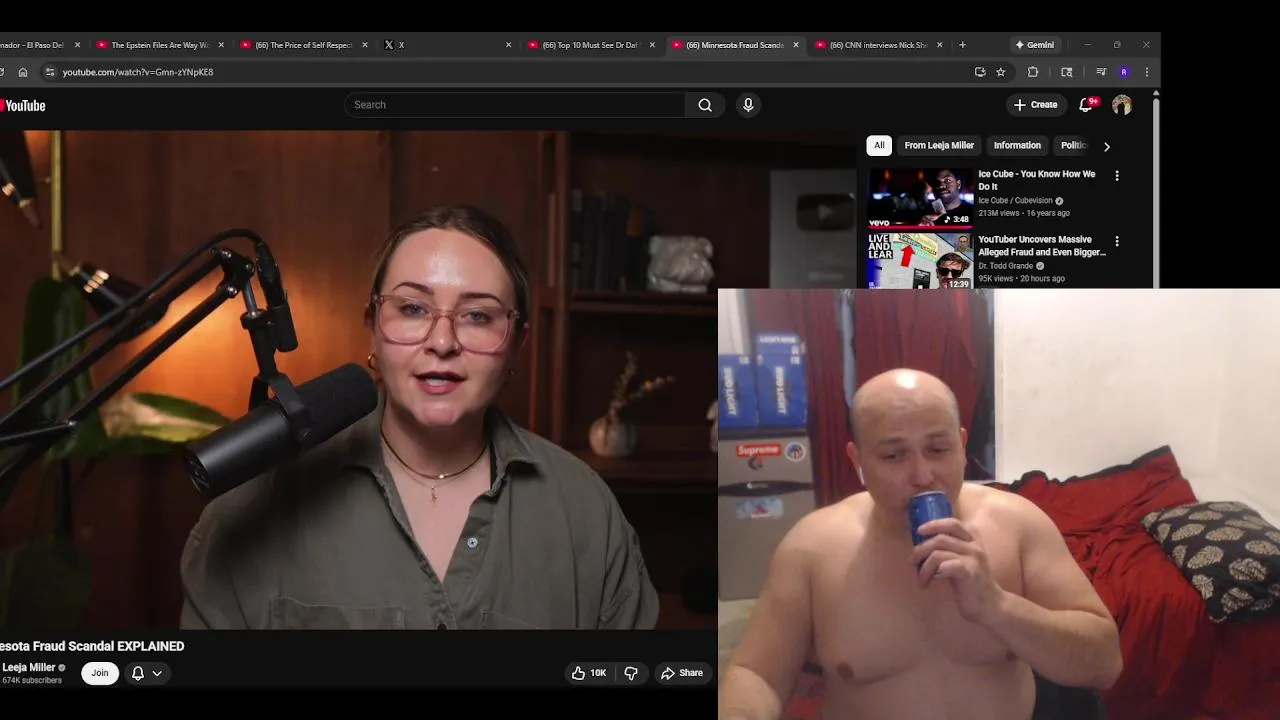Close the CNN interviews tab
This screenshot has width=1280, height=720.
click(x=939, y=45)
